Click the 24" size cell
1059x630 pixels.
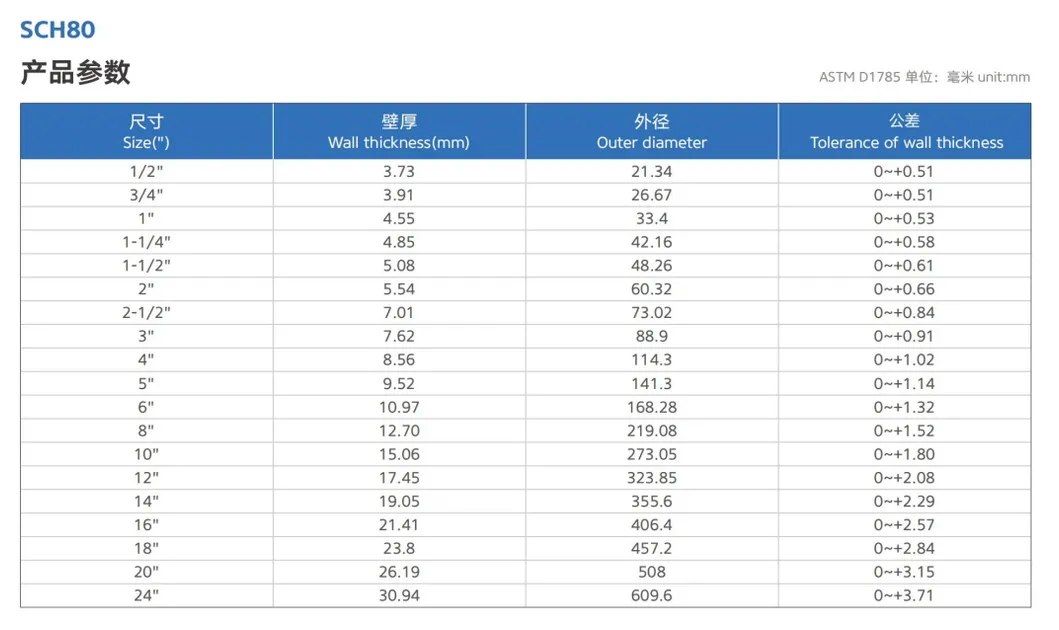(146, 595)
